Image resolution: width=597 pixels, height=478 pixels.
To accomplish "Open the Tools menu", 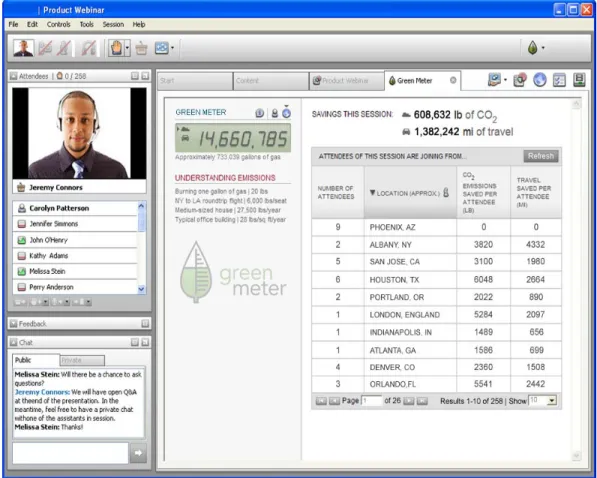I will point(86,24).
